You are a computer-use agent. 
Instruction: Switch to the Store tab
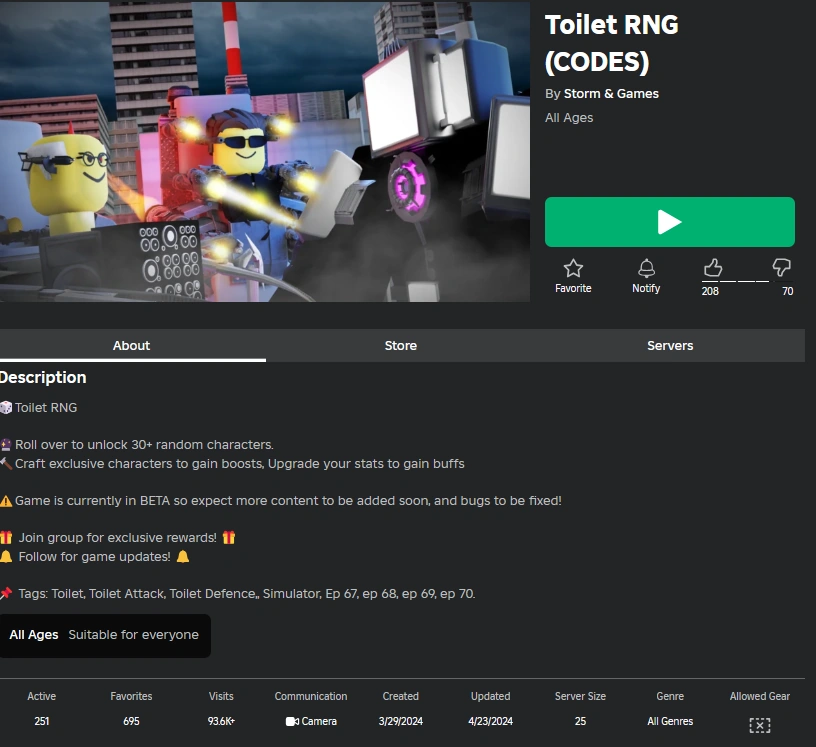(x=400, y=345)
